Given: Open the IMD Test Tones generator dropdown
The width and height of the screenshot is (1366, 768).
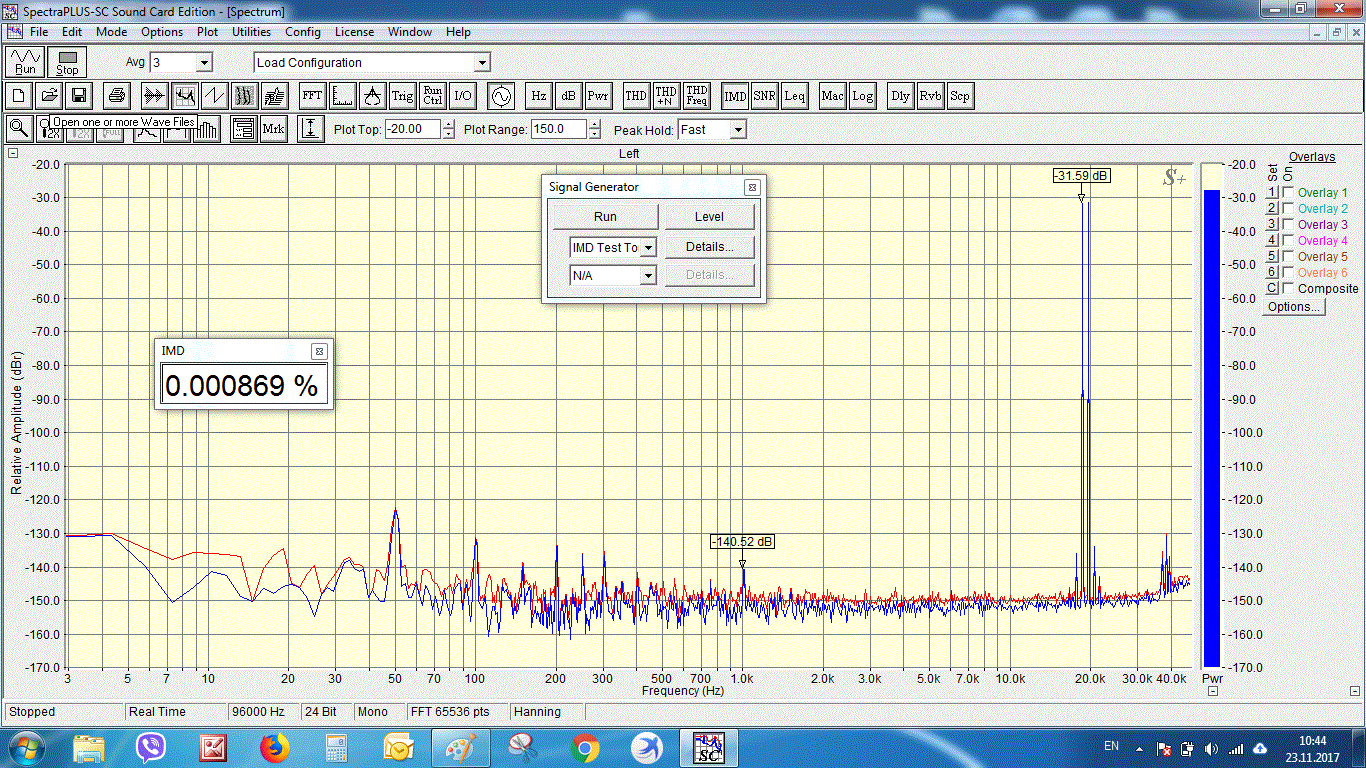Looking at the screenshot, I should (x=648, y=248).
